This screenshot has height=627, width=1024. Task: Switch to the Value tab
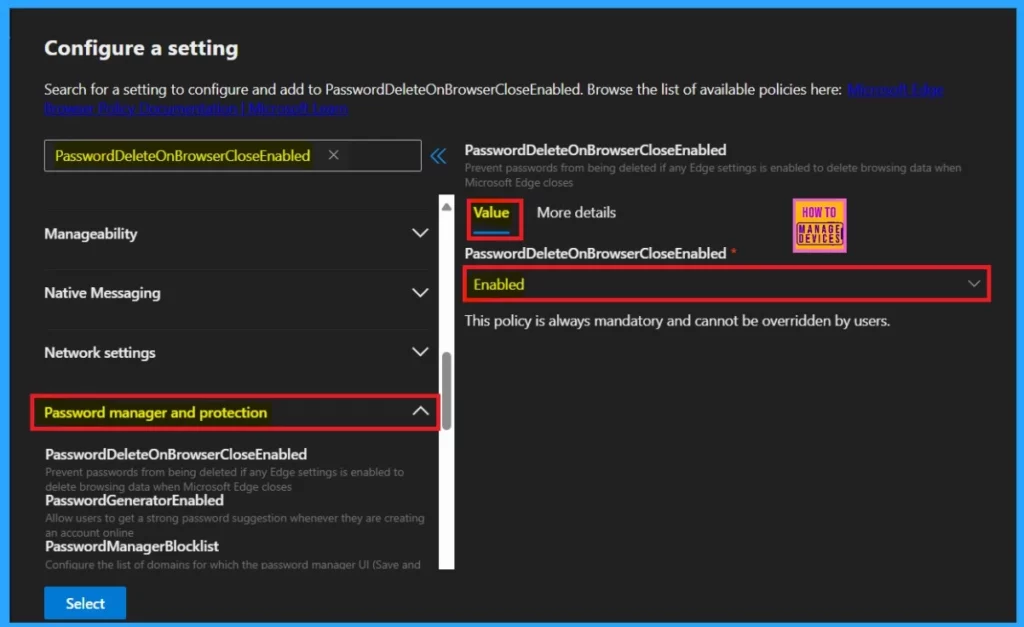491,213
